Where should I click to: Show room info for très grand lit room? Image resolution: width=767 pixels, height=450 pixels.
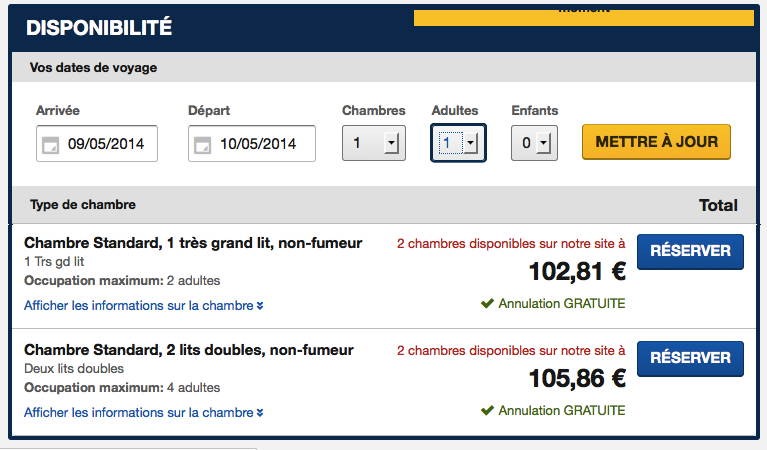[138, 305]
